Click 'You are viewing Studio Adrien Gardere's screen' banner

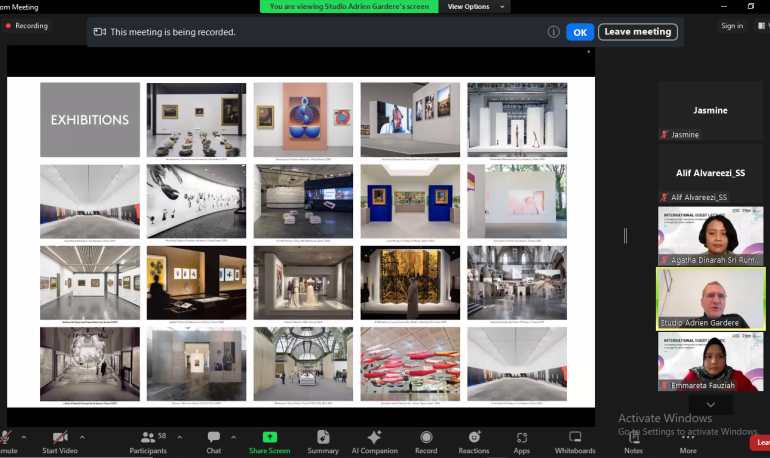(349, 6)
